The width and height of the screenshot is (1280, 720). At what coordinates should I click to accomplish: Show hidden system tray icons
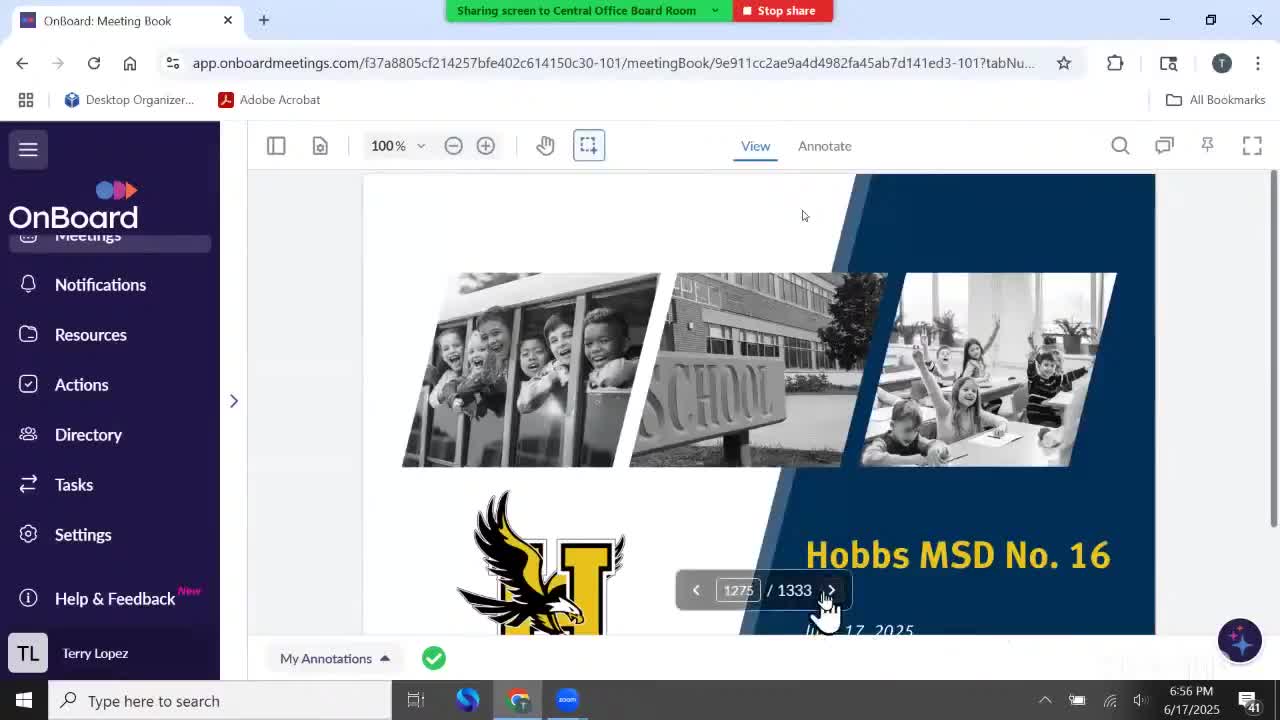point(1045,700)
